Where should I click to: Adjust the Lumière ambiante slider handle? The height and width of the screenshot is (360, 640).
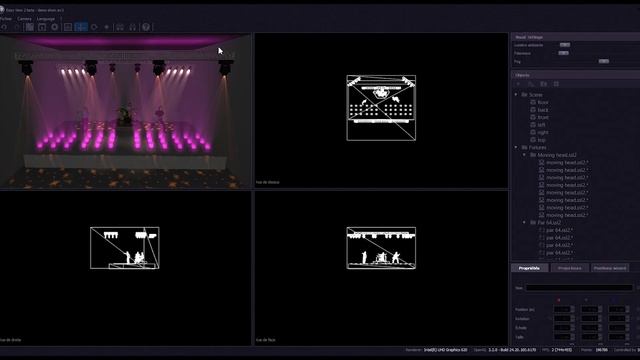point(565,45)
